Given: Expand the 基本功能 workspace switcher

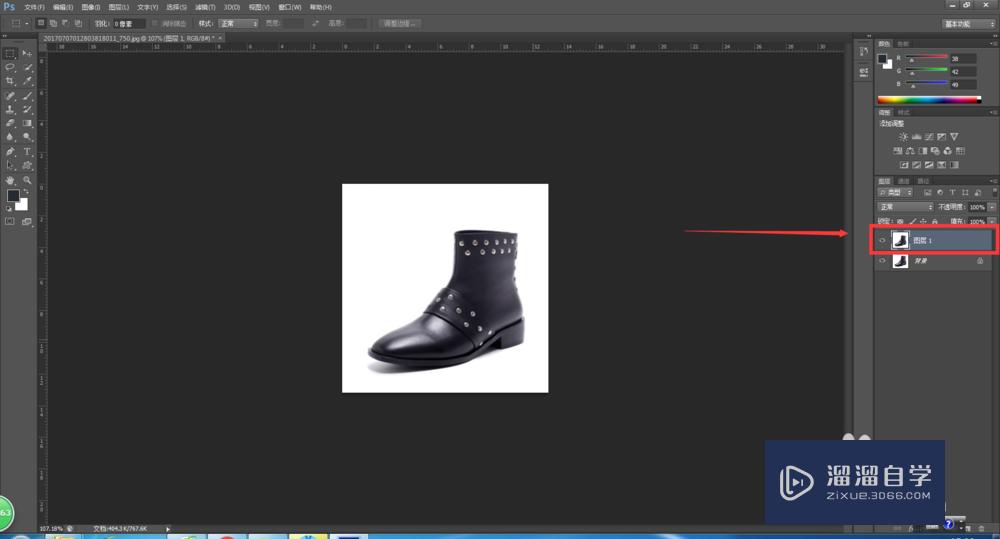Looking at the screenshot, I should pos(967,23).
